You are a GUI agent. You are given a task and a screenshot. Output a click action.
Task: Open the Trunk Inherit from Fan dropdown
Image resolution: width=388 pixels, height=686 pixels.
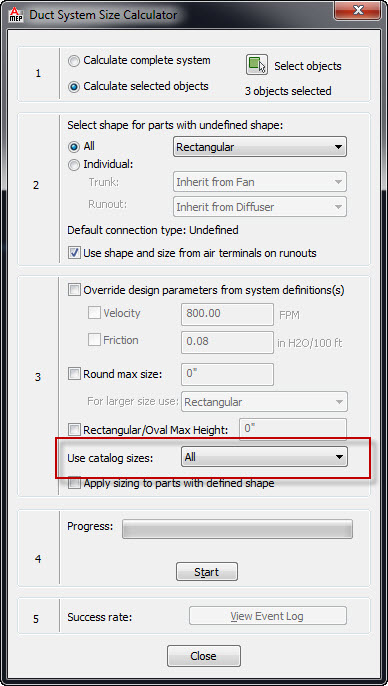point(260,182)
